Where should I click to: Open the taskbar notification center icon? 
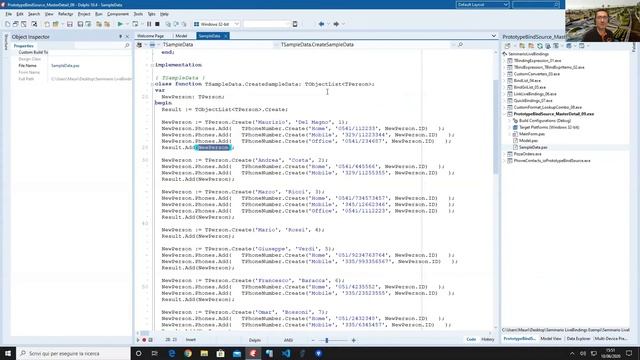pyautogui.click(x=629, y=353)
